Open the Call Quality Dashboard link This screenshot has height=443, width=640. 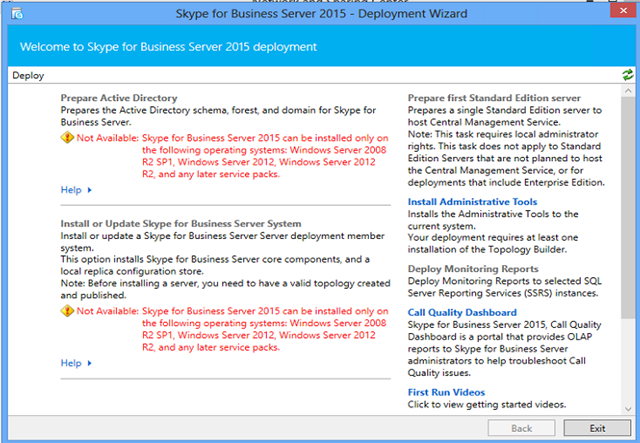pos(463,313)
